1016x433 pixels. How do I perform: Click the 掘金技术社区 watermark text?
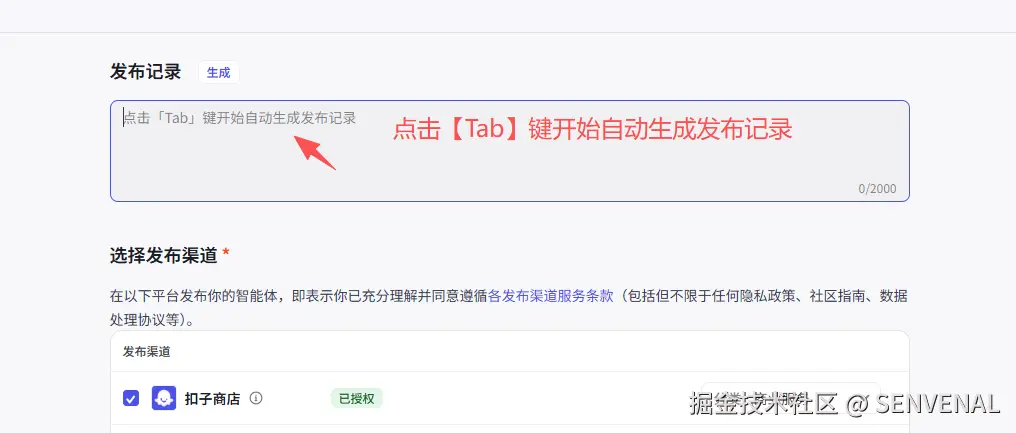point(765,403)
